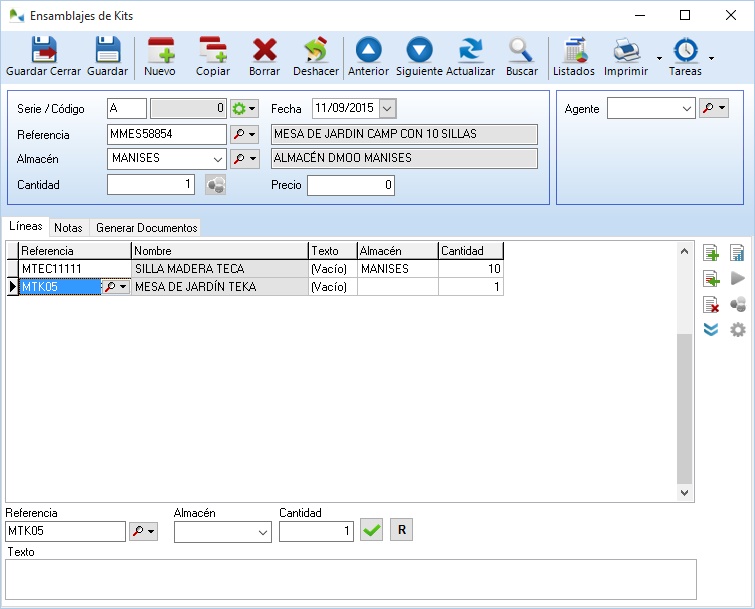Switch to the Notas tab
Image resolution: width=755 pixels, height=609 pixels.
click(x=68, y=228)
